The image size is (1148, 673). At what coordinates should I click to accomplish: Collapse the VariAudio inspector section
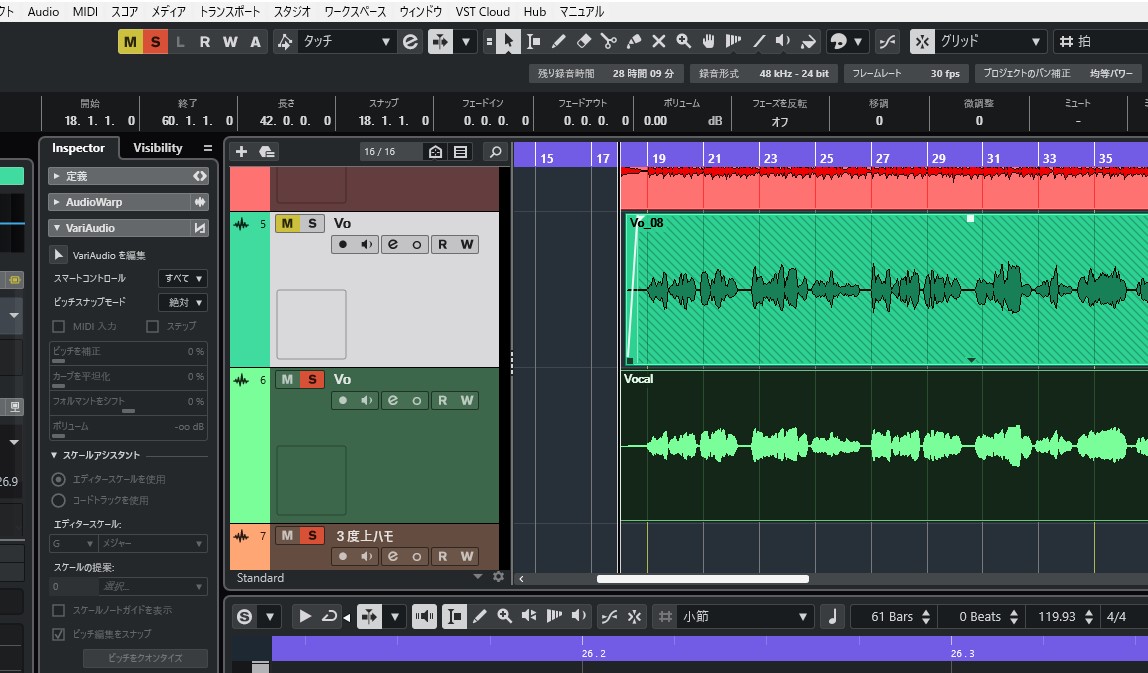click(x=128, y=228)
